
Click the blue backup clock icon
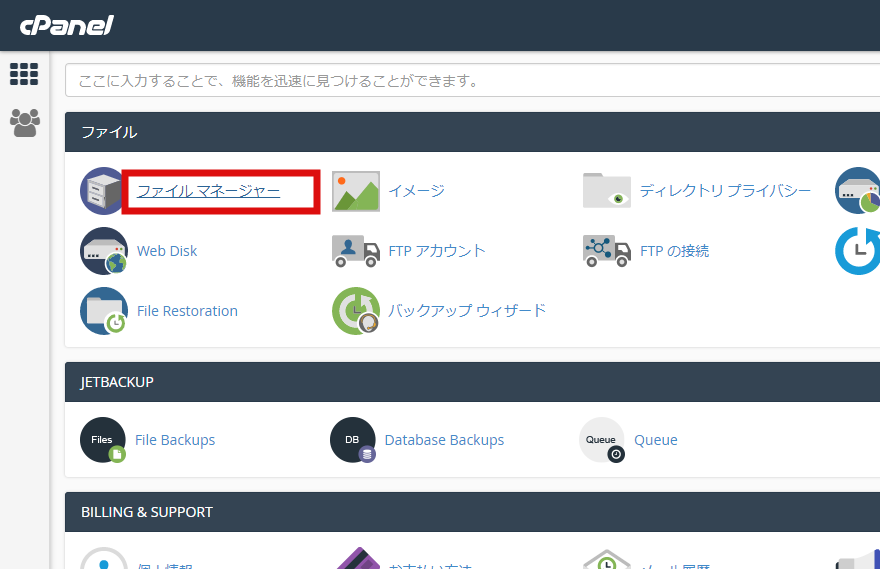click(x=858, y=251)
